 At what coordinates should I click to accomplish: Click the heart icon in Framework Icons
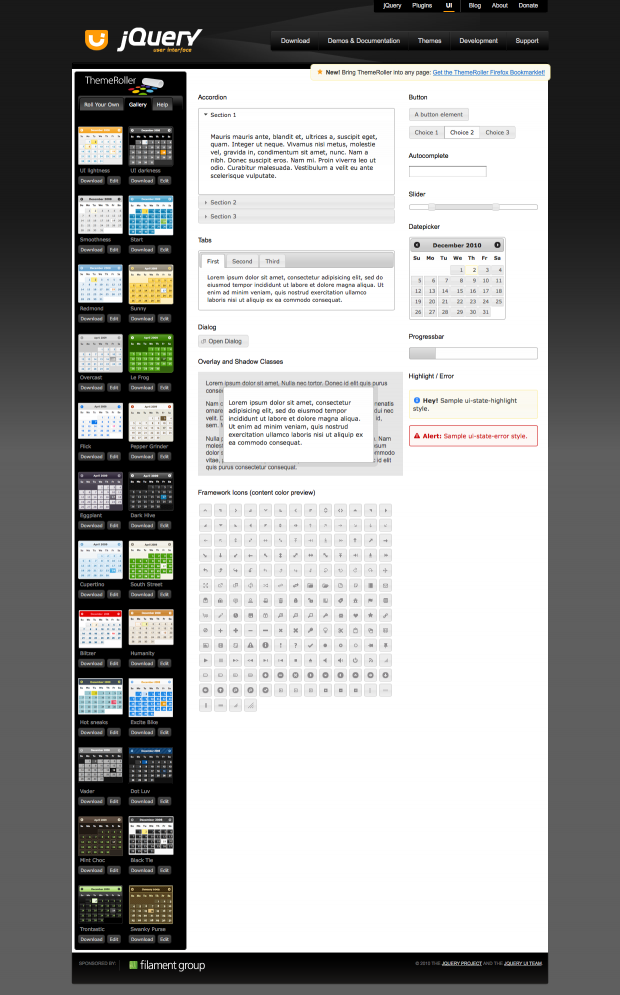pos(355,615)
